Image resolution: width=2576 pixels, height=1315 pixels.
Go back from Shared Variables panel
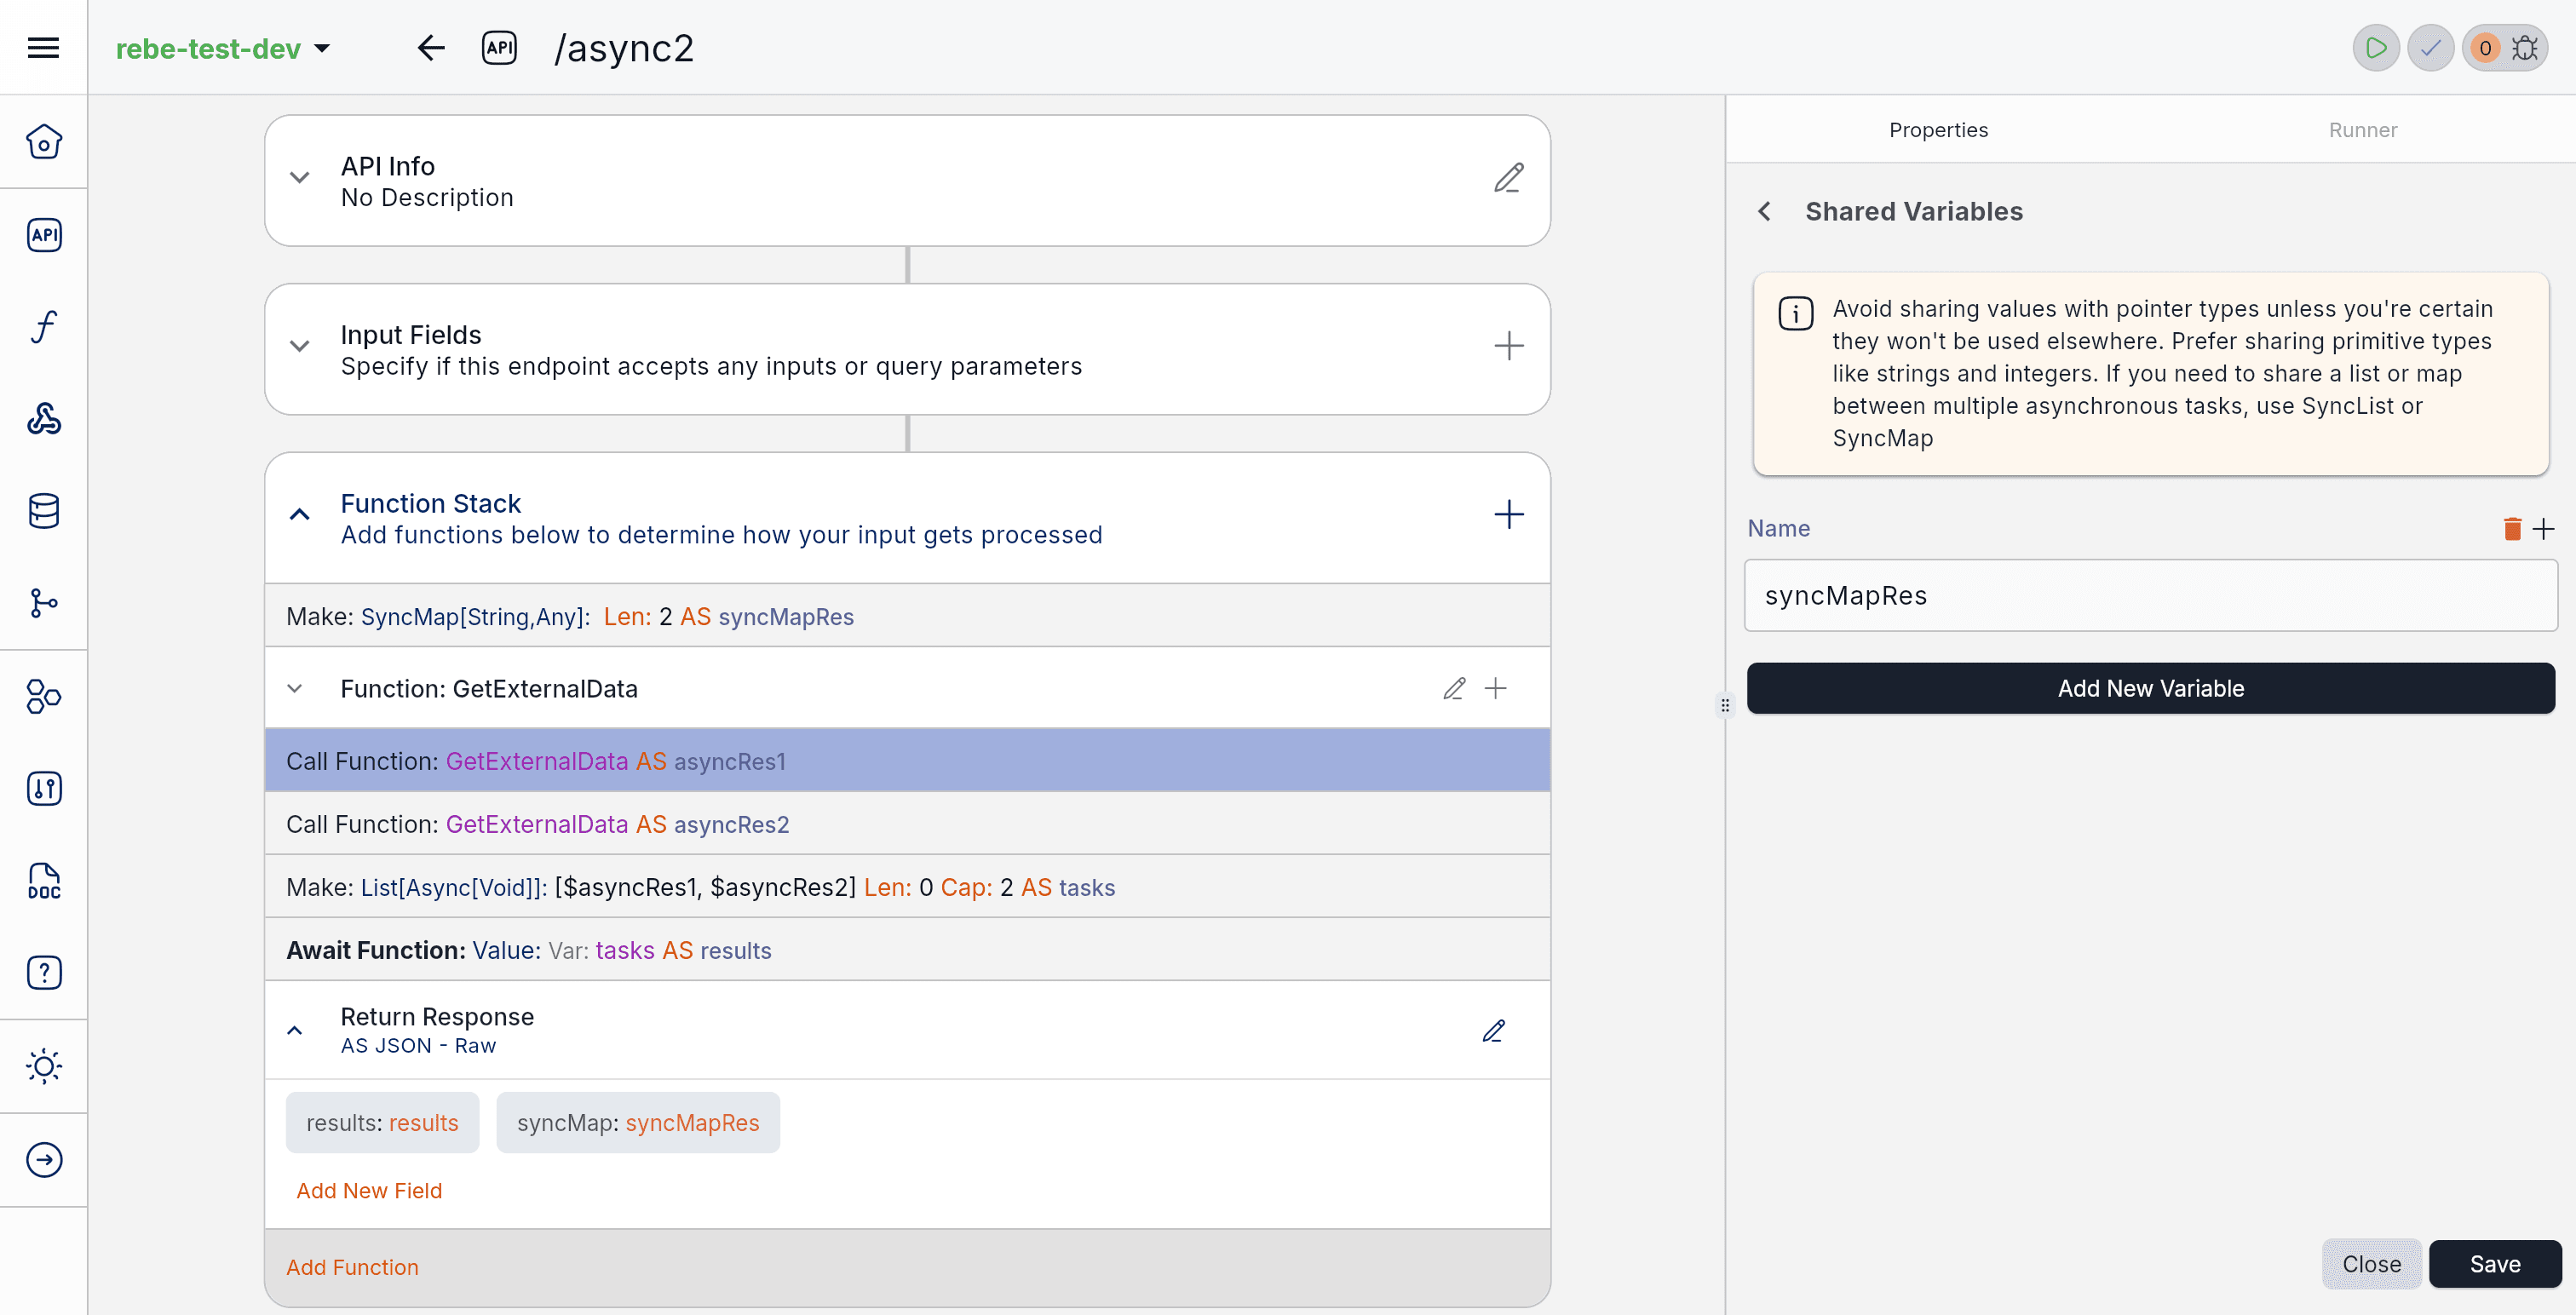pyautogui.click(x=1764, y=212)
